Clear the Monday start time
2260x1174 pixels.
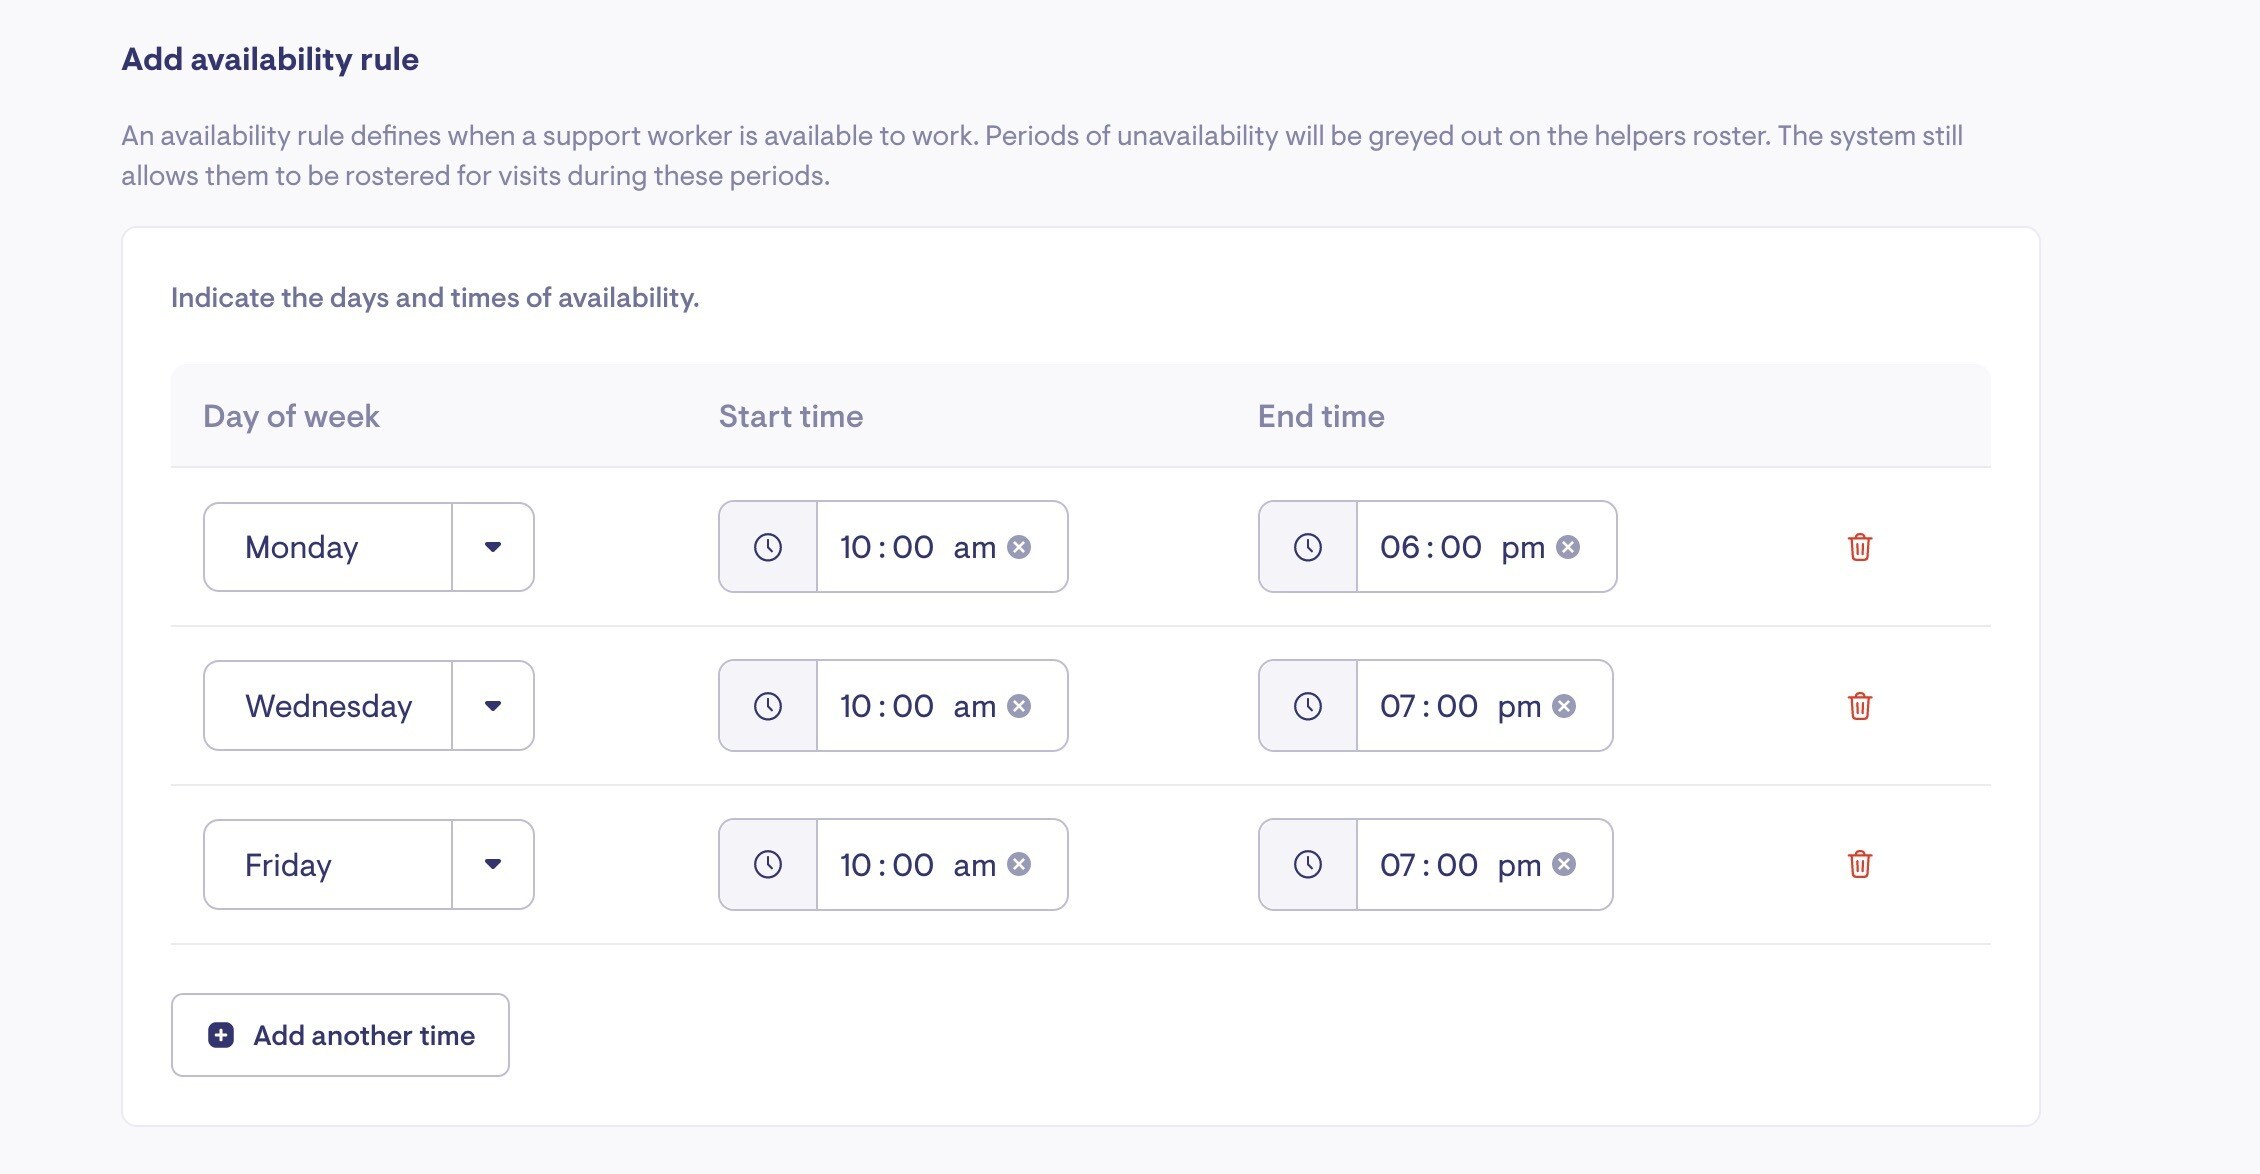[x=1019, y=547]
